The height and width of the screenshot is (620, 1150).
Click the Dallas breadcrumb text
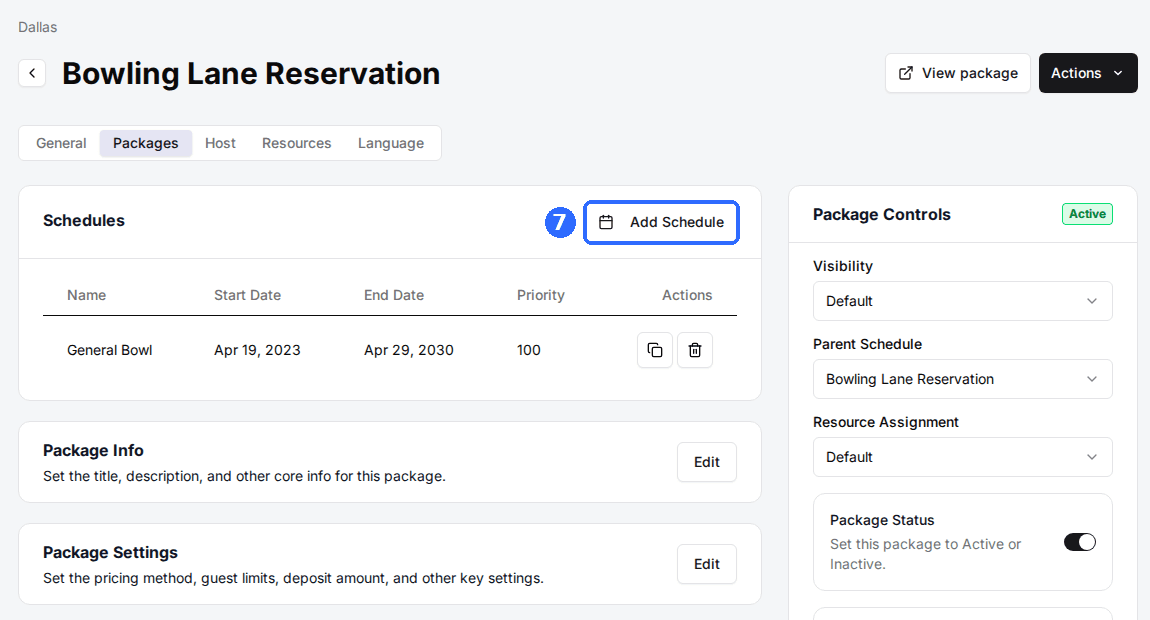37,27
